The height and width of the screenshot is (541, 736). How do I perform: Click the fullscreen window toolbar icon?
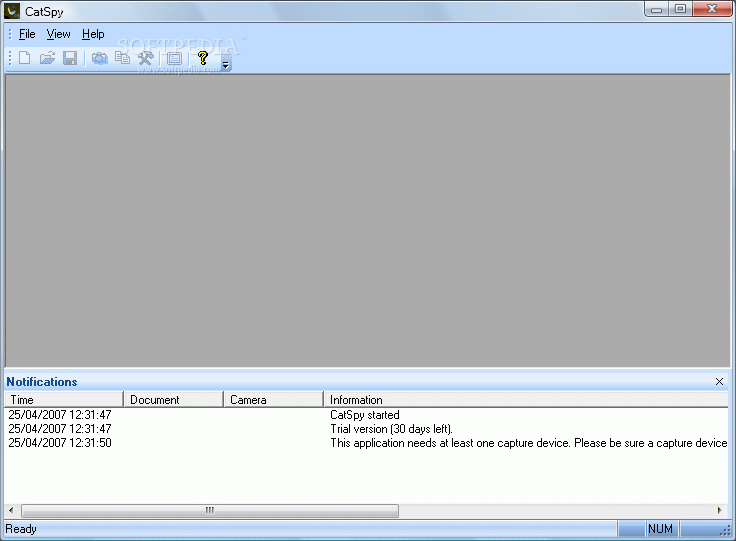click(x=174, y=58)
